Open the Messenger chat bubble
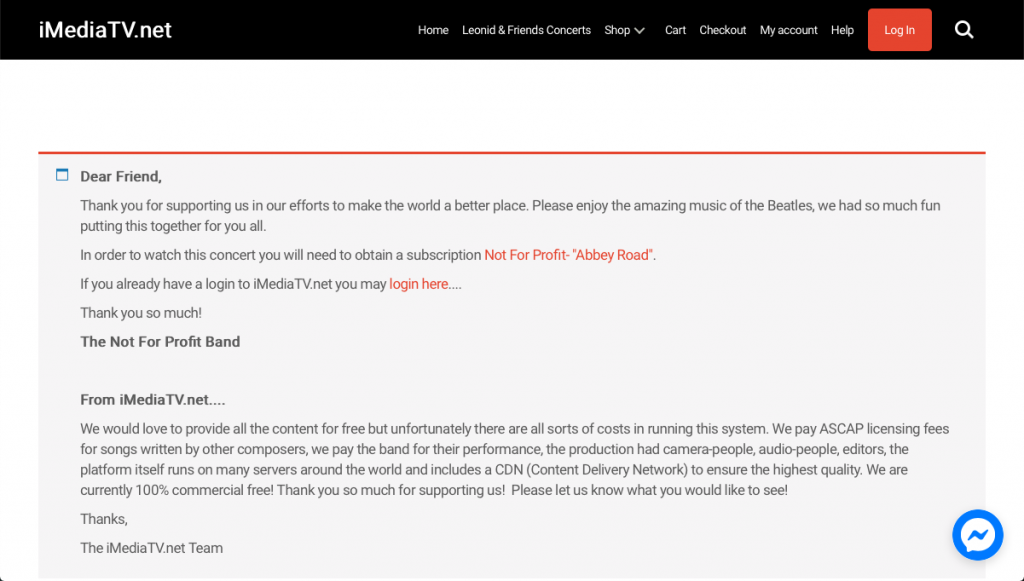The image size is (1024, 581). pyautogui.click(x=977, y=535)
